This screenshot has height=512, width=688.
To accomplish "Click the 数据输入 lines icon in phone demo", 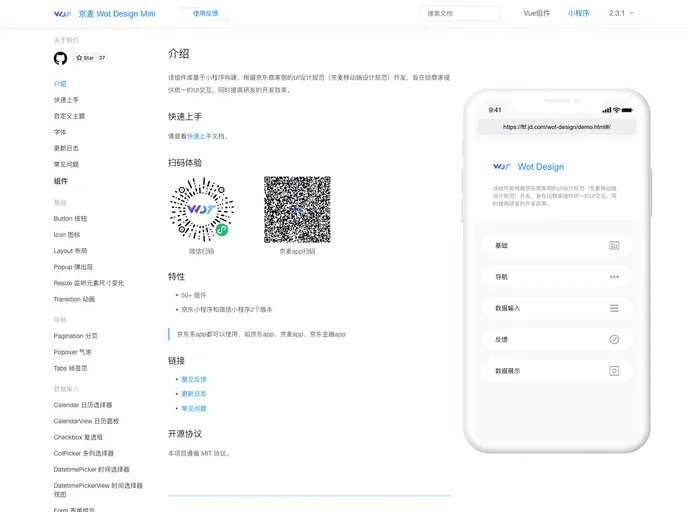I will pyautogui.click(x=614, y=308).
